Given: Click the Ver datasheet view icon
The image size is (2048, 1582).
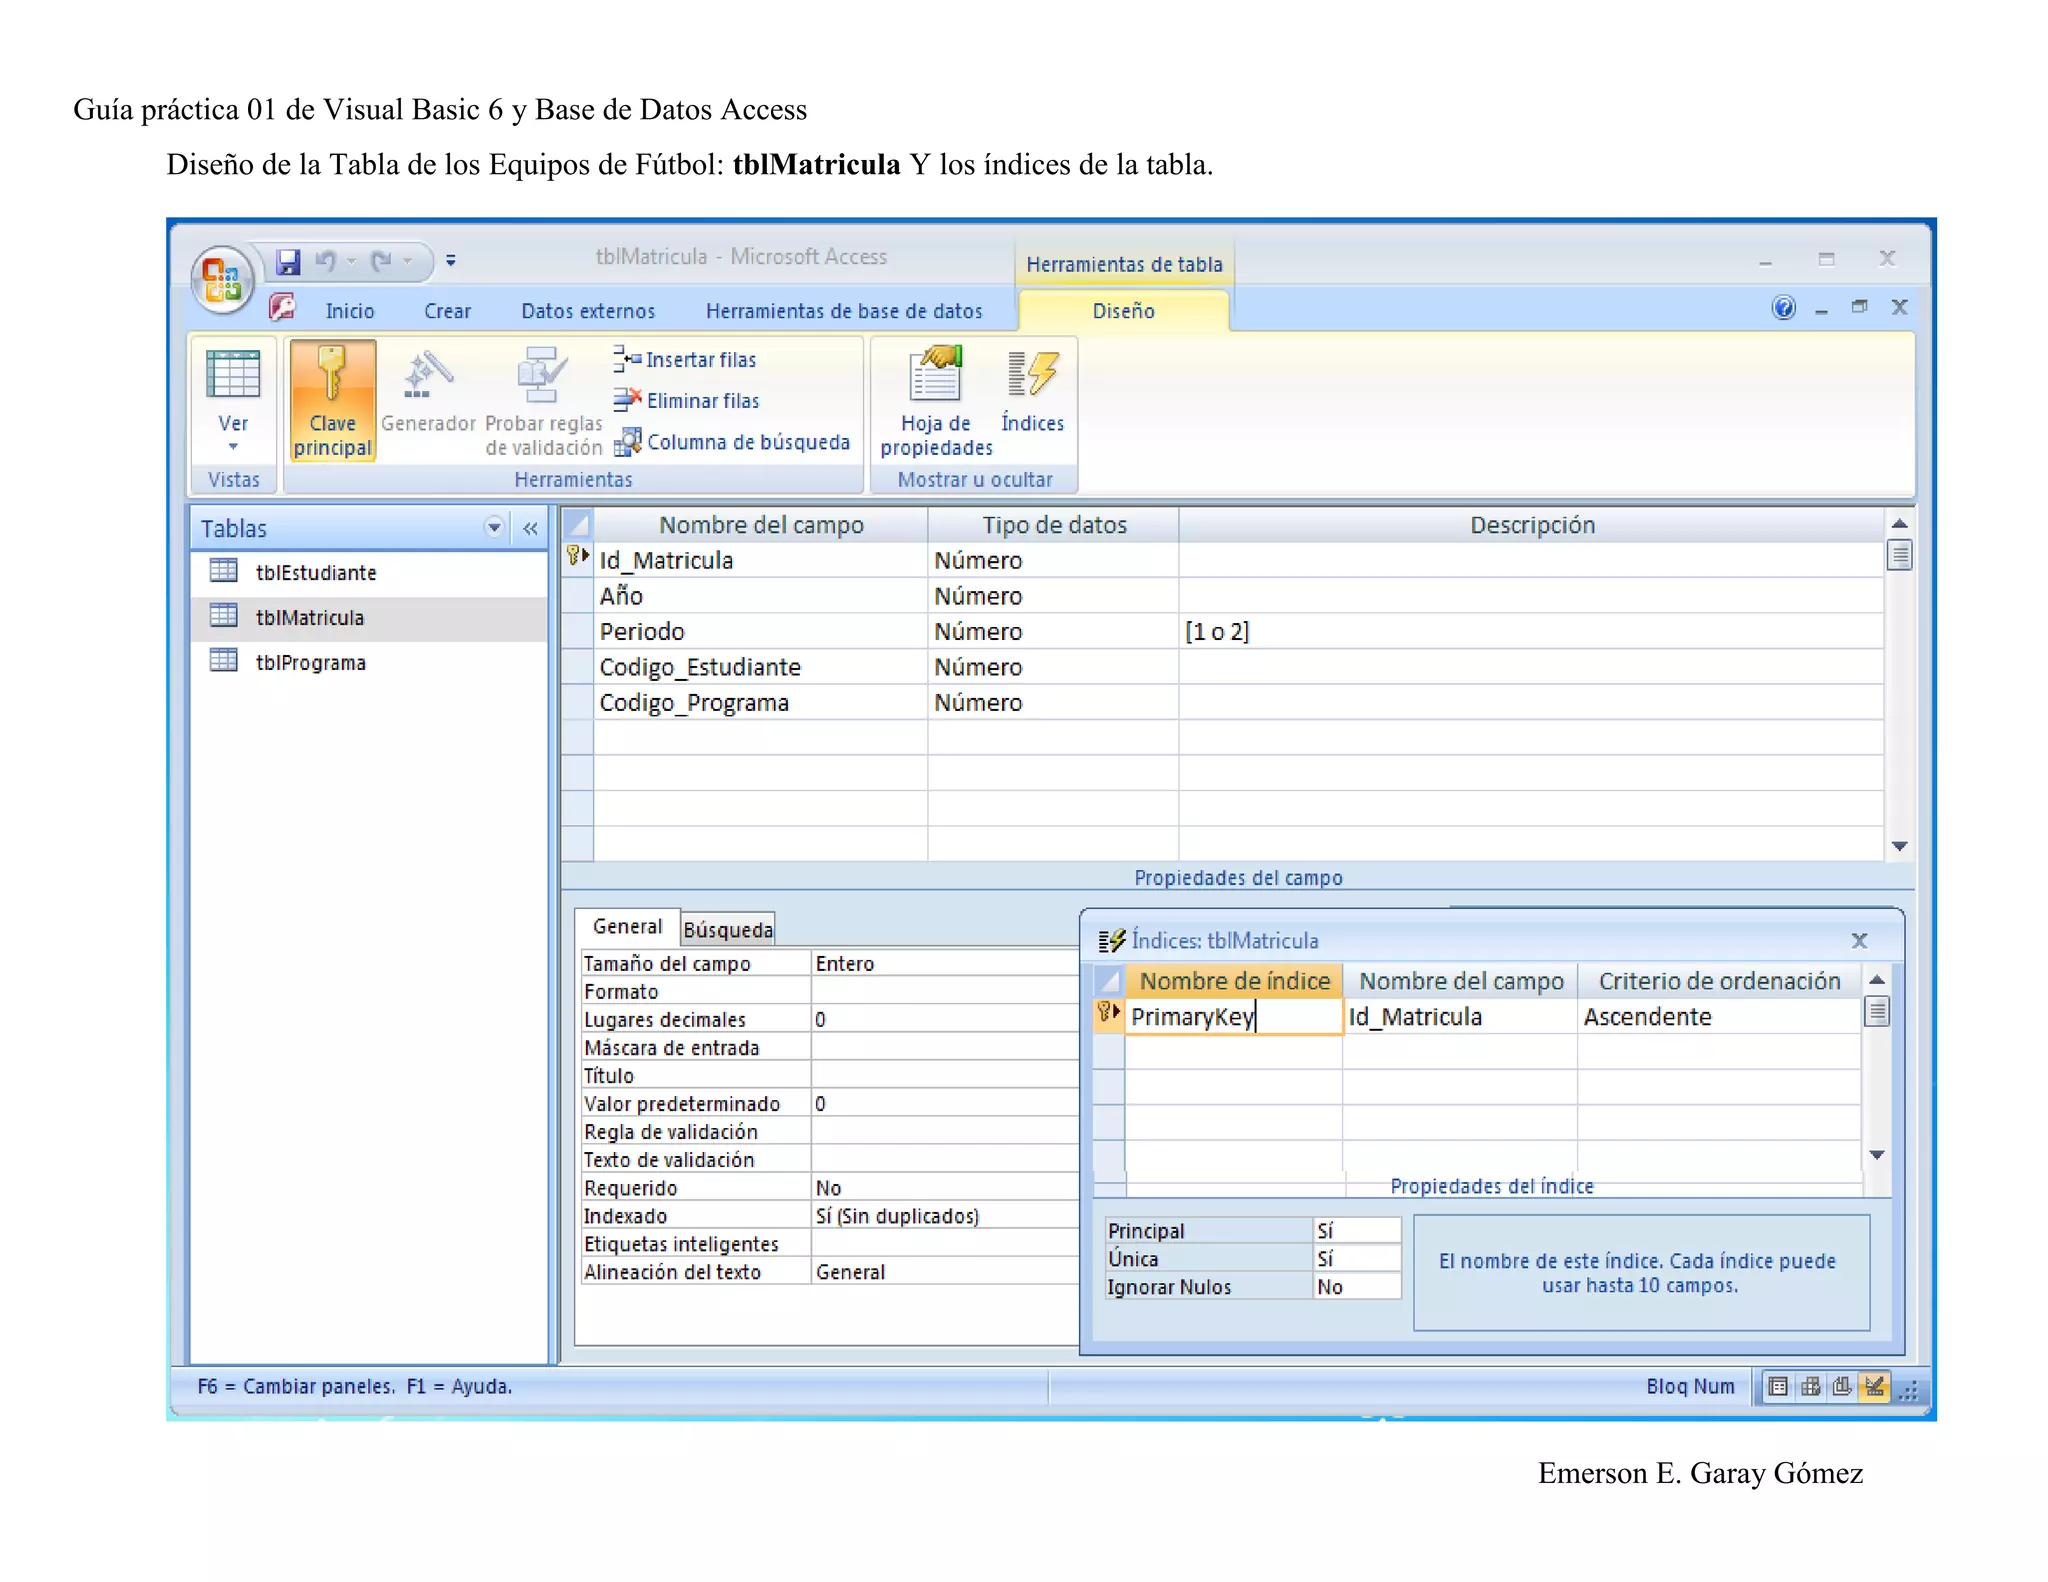Looking at the screenshot, I should point(233,376).
